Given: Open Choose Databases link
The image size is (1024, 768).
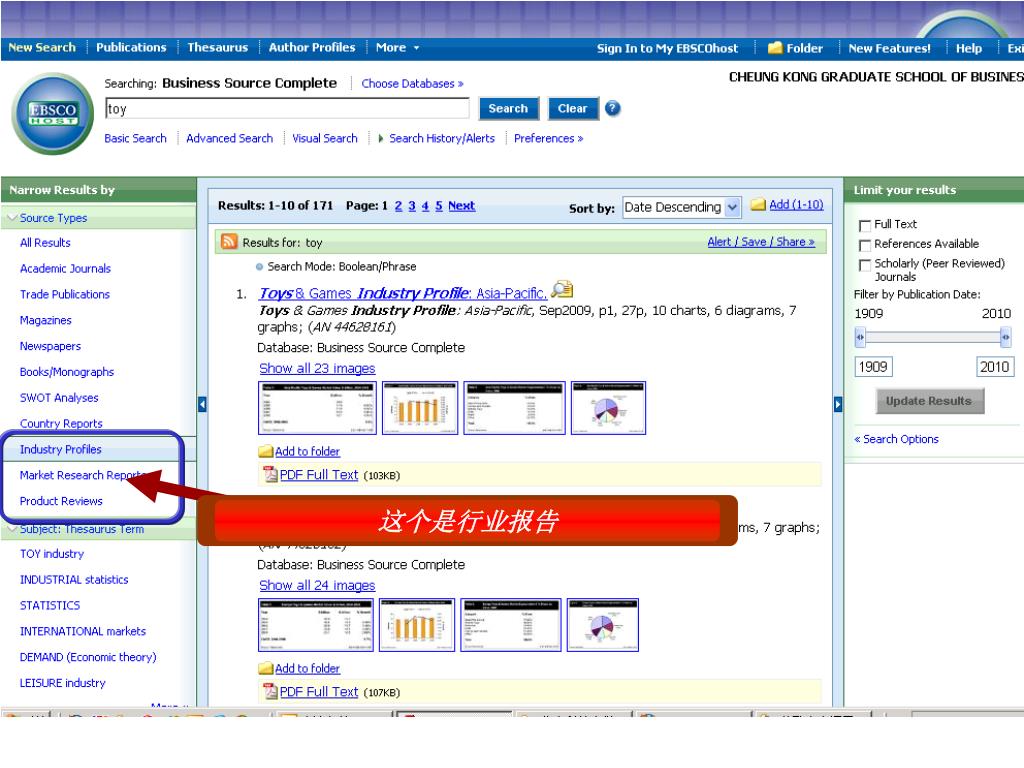Looking at the screenshot, I should pos(412,84).
